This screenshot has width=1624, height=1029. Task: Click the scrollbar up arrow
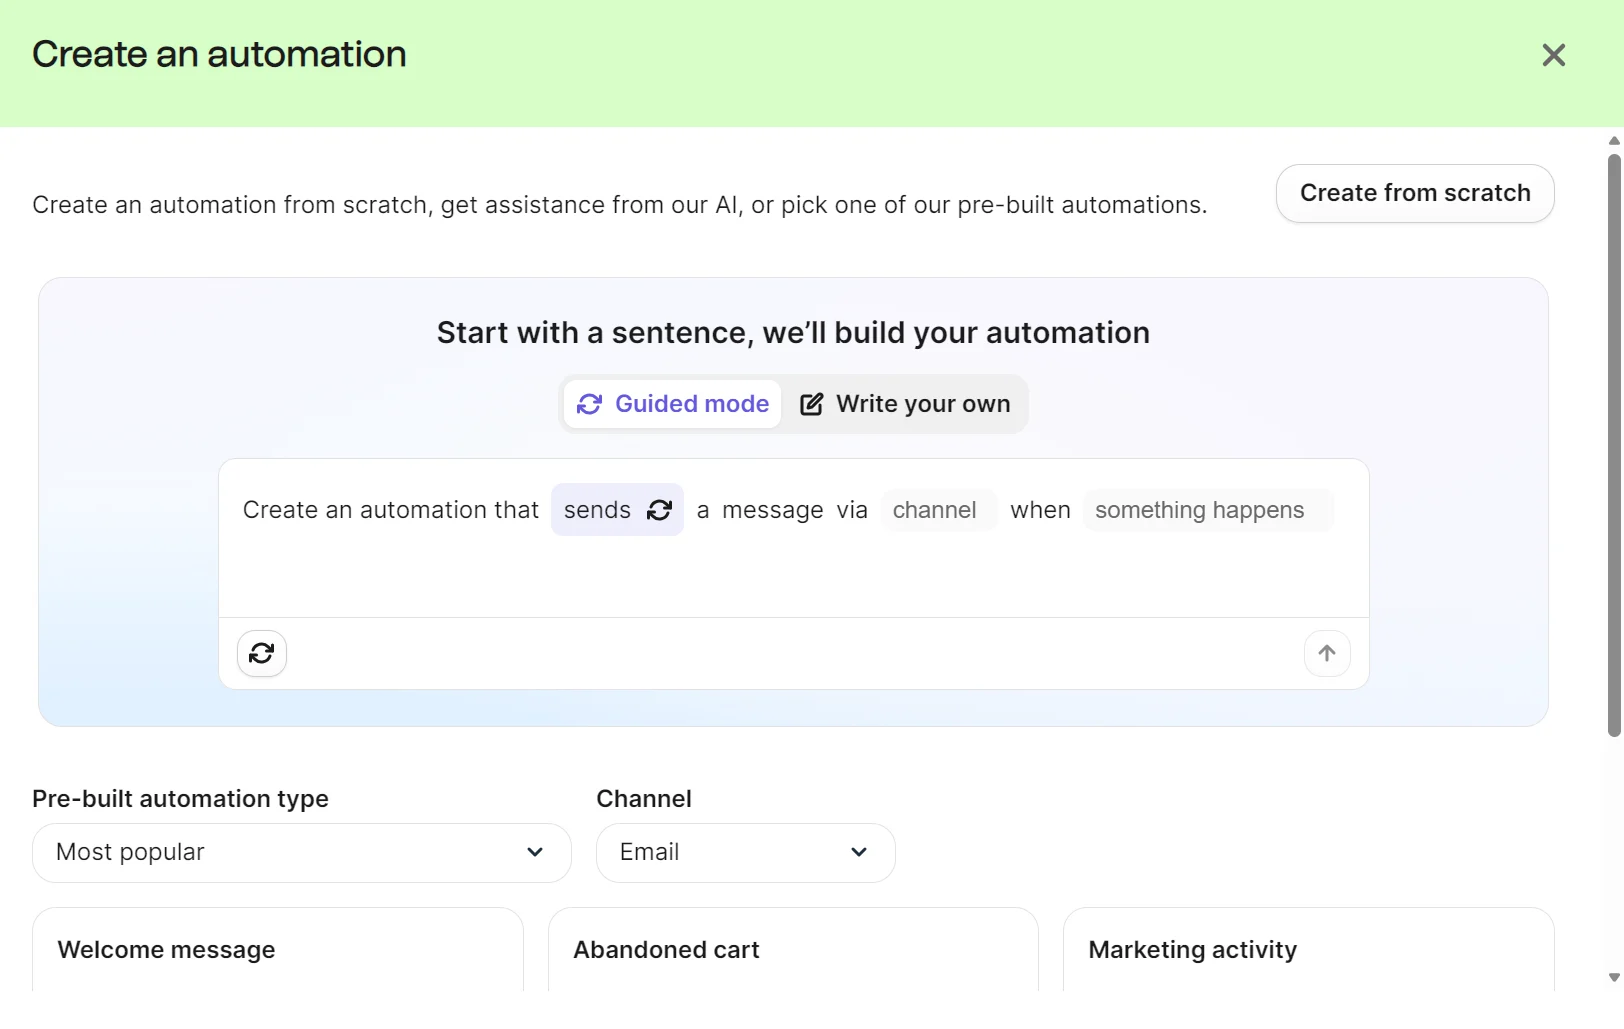pyautogui.click(x=1614, y=141)
